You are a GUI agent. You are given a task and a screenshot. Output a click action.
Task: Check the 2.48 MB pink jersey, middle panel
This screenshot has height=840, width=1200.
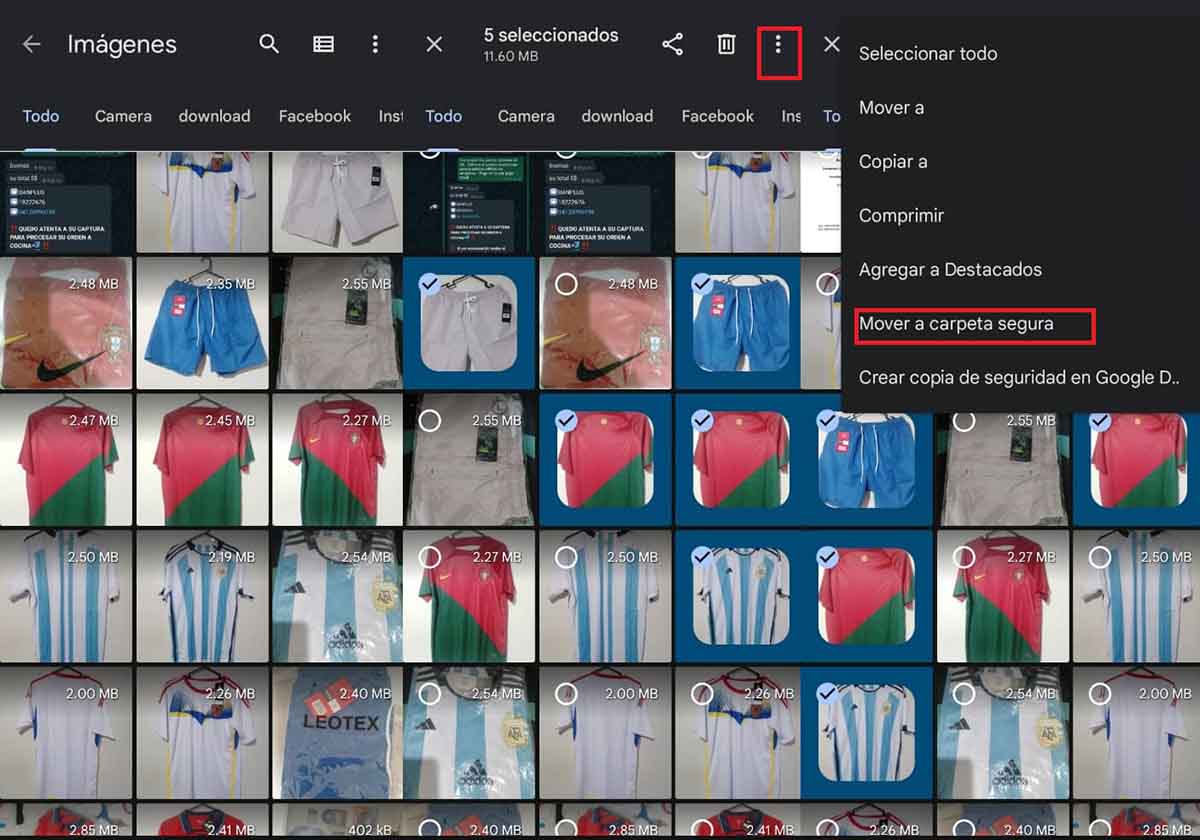pos(565,284)
